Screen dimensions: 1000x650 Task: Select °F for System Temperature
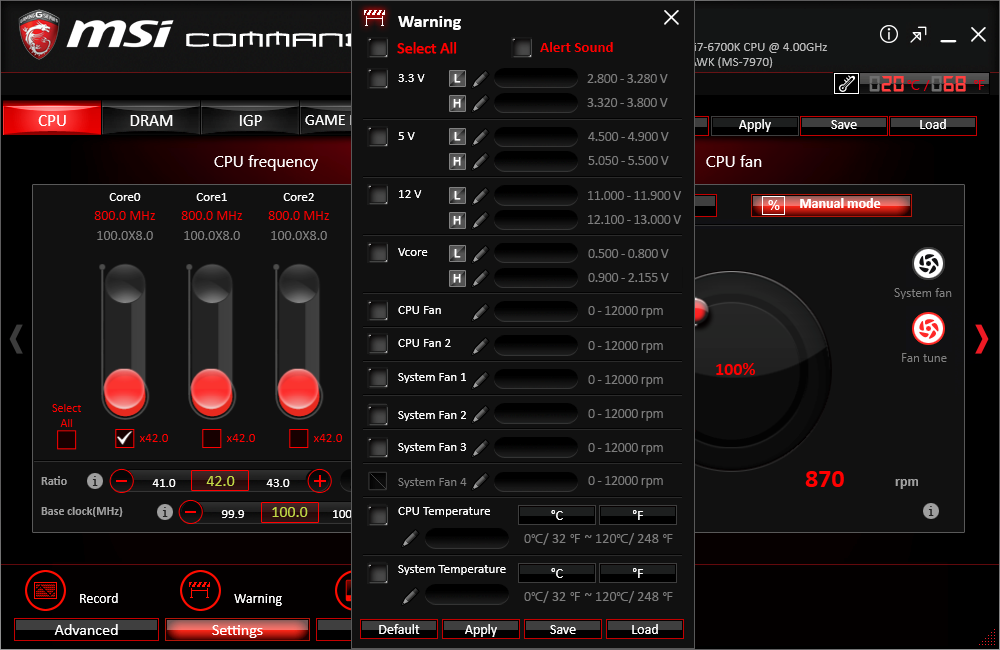(638, 573)
